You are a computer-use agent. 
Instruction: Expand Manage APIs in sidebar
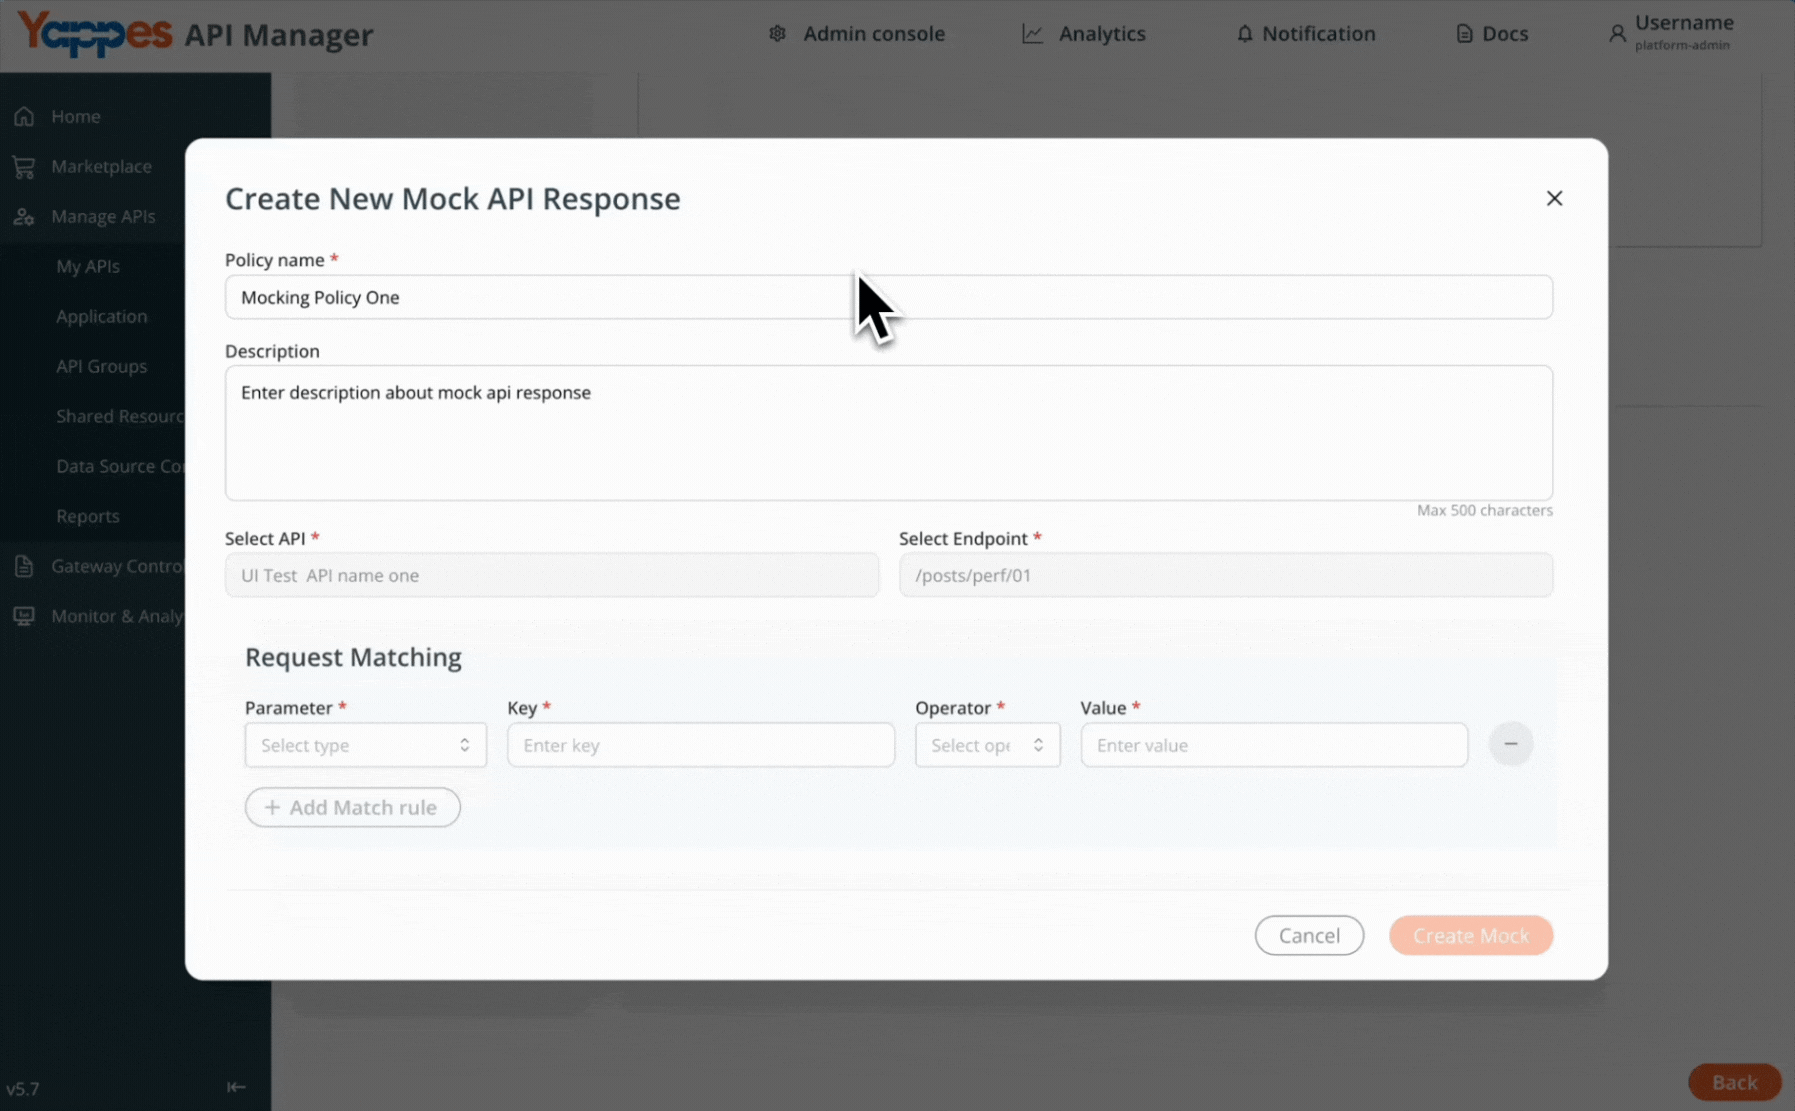103,216
